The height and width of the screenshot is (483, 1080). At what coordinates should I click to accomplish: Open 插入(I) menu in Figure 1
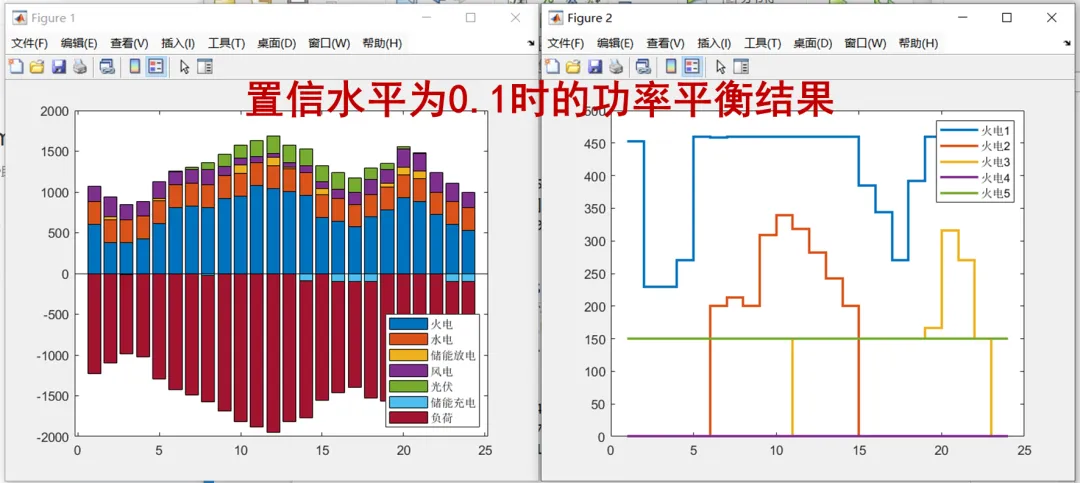(178, 43)
